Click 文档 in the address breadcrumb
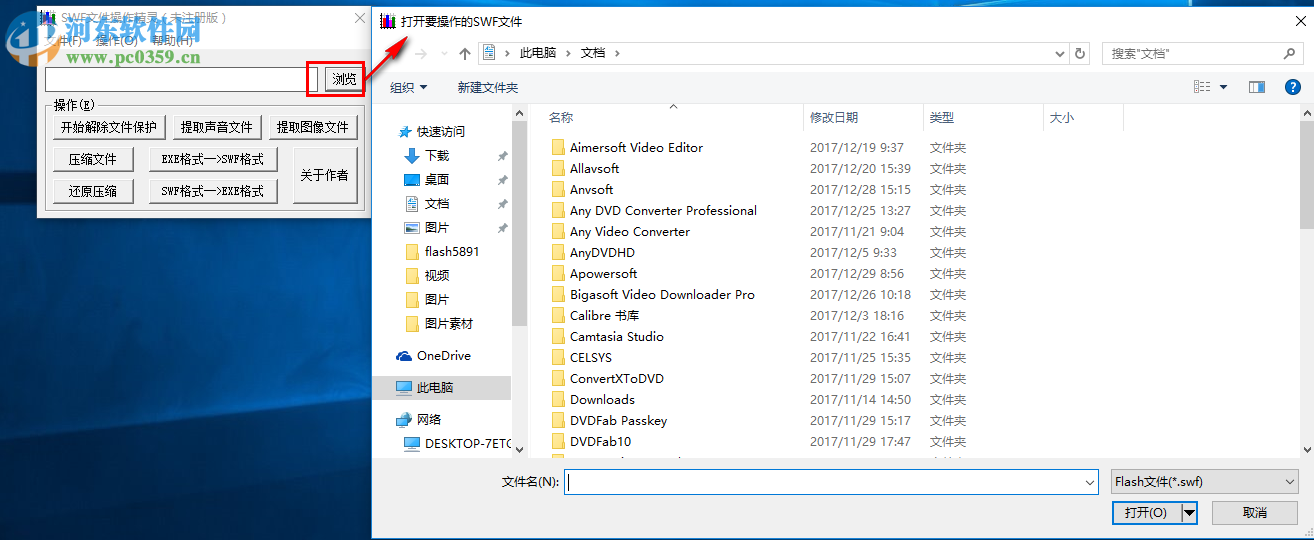 [593, 53]
